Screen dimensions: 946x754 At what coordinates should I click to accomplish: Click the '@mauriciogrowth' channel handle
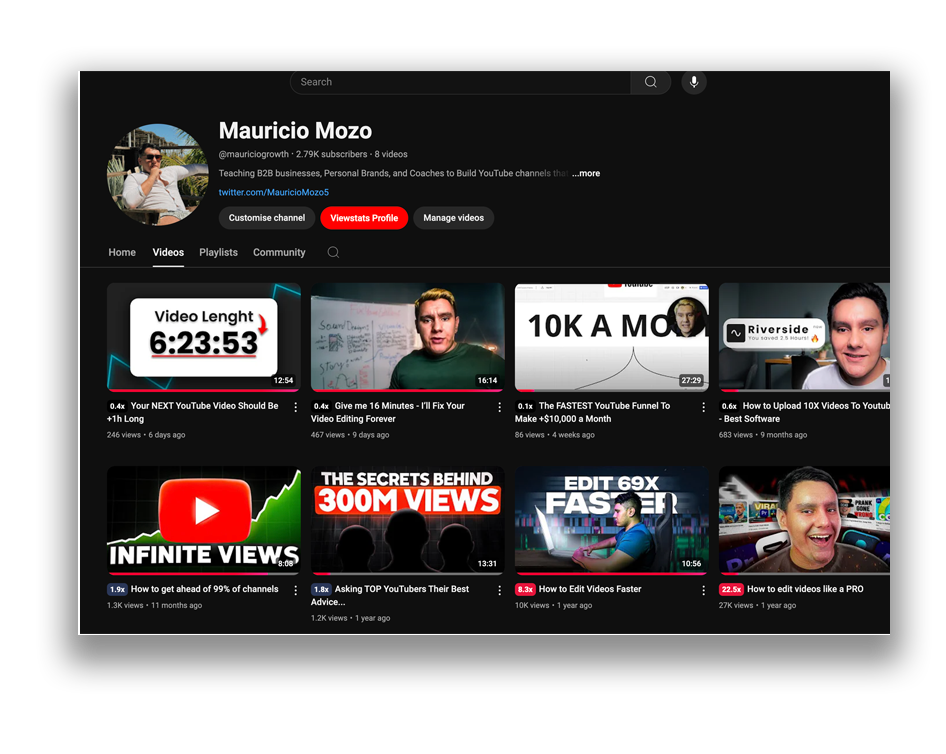coord(253,154)
